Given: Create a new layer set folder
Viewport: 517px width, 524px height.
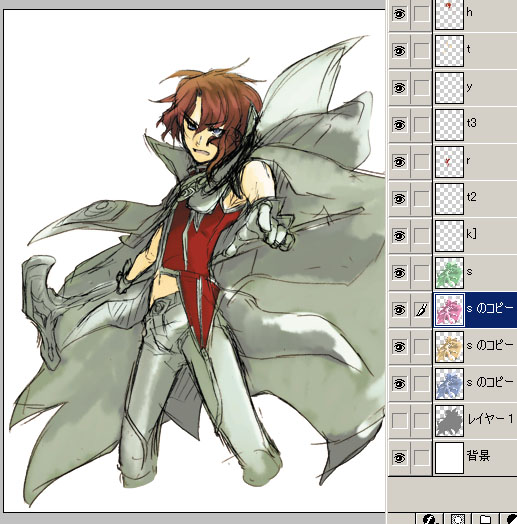Looking at the screenshot, I should click(485, 518).
